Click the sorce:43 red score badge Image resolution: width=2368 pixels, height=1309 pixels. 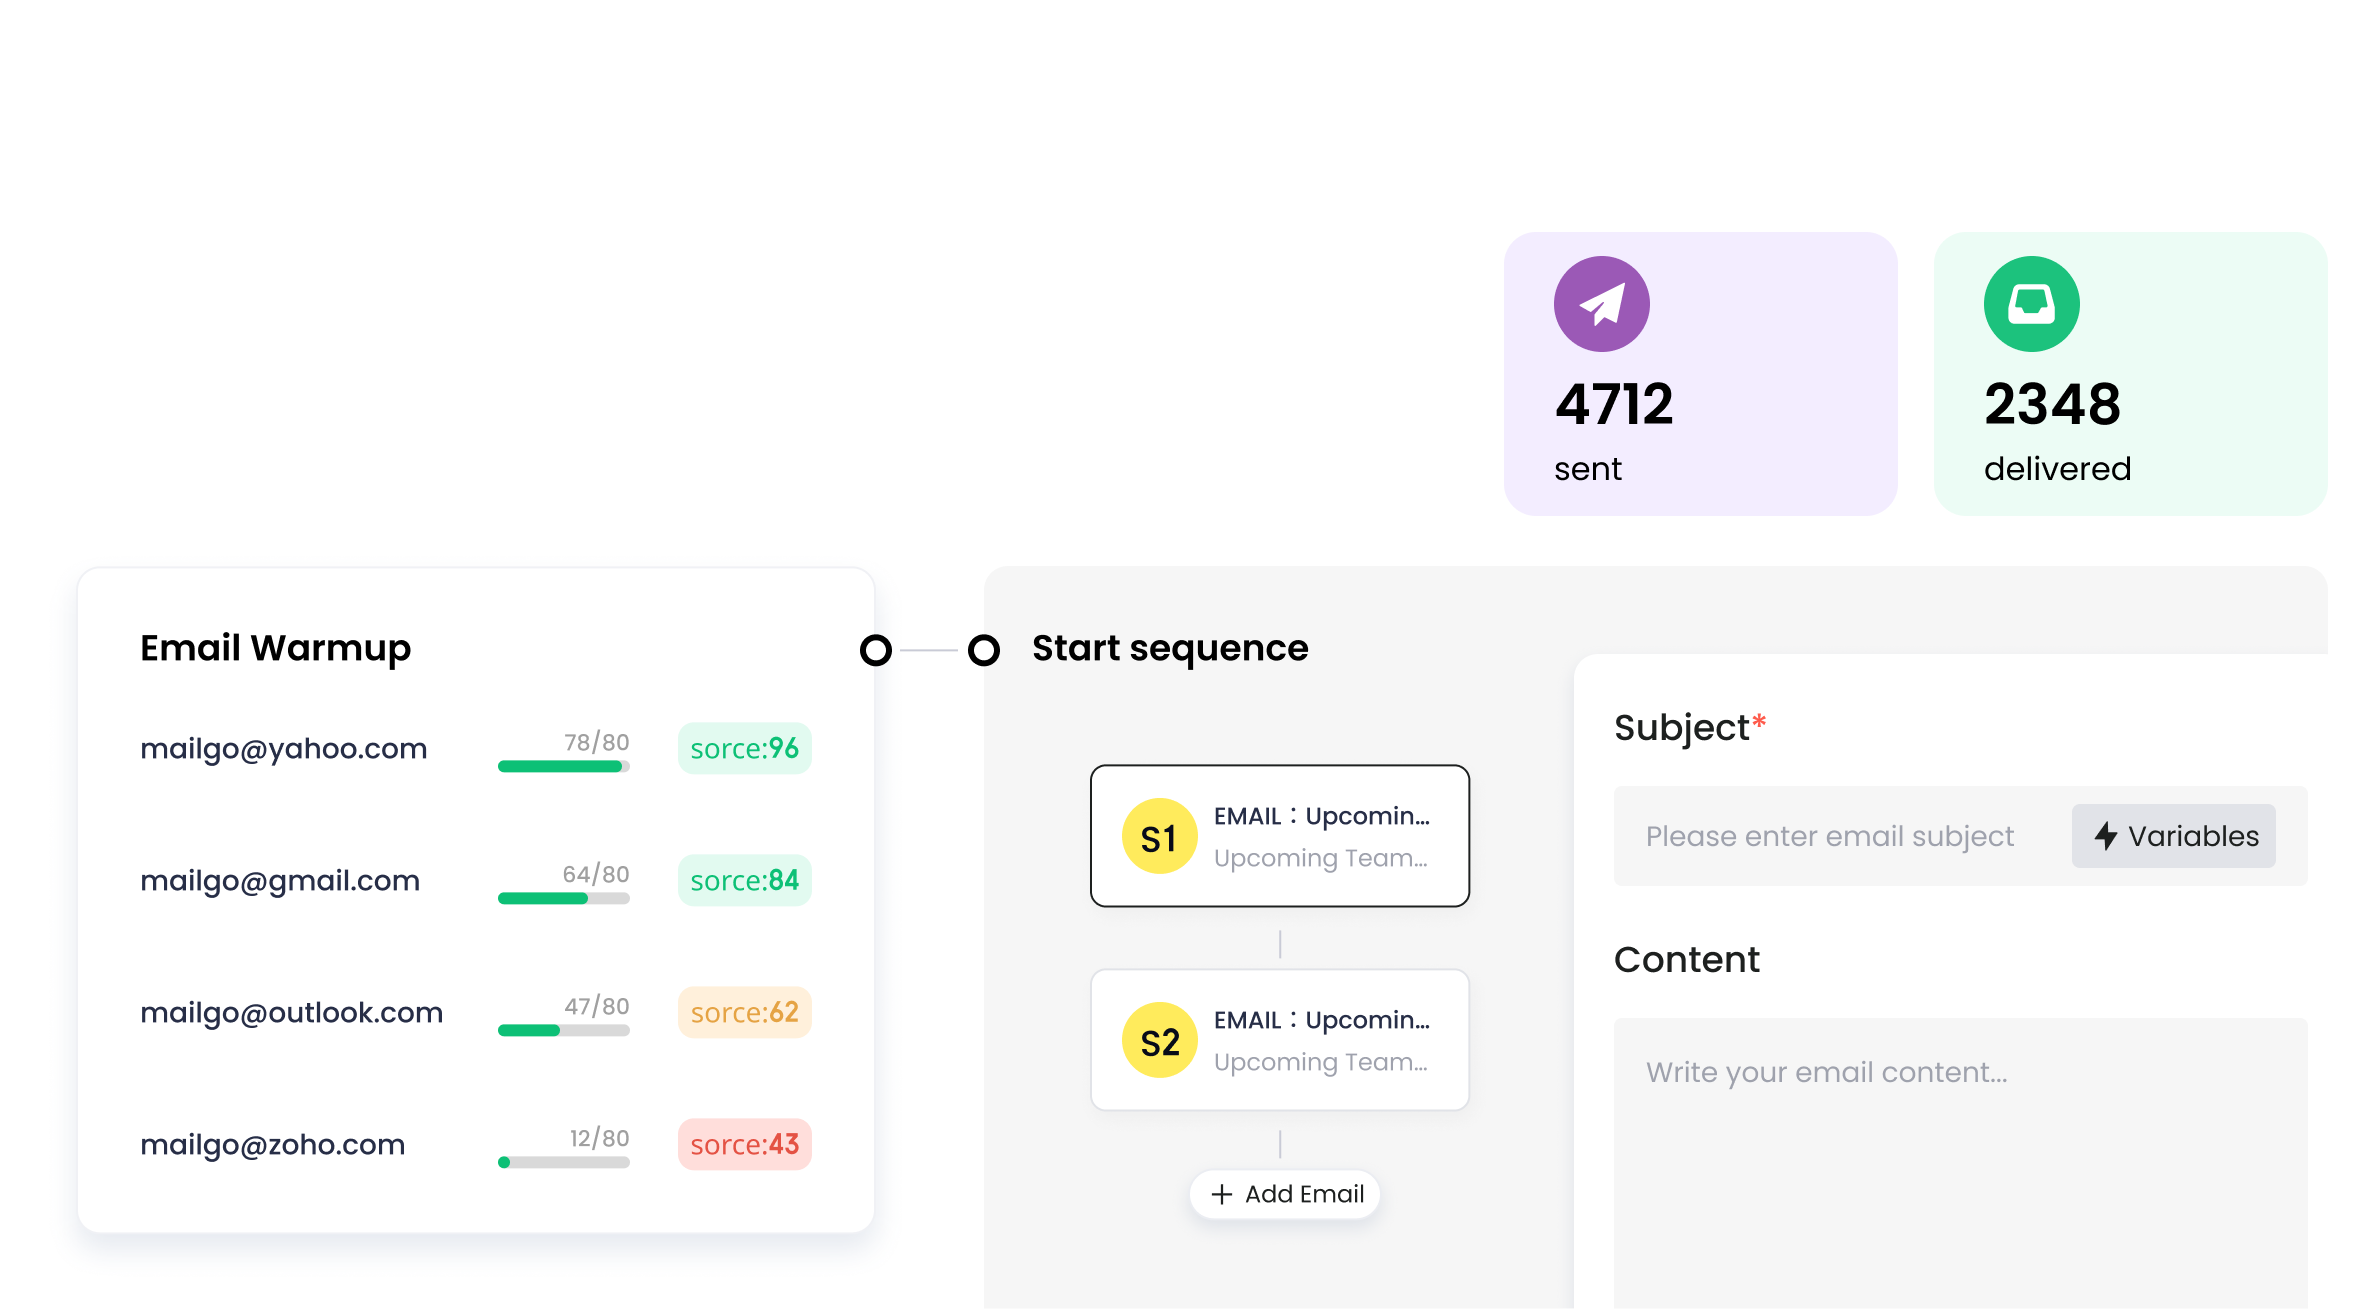[744, 1144]
